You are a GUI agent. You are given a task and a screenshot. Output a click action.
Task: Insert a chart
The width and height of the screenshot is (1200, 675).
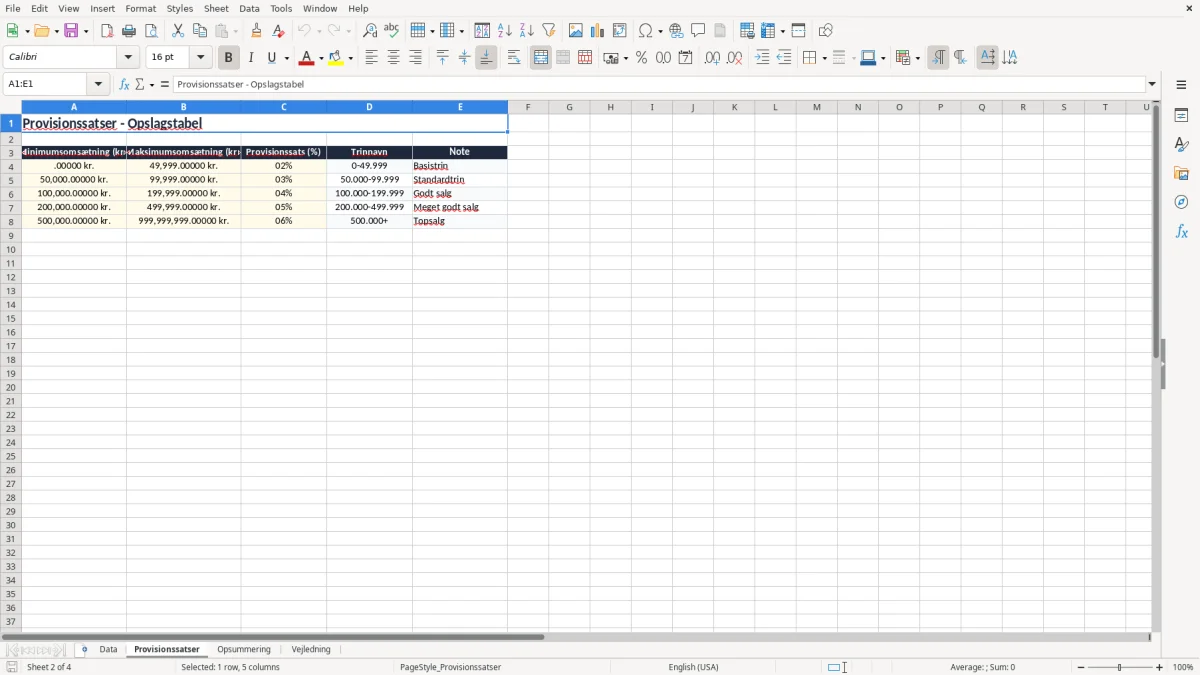pyautogui.click(x=598, y=31)
